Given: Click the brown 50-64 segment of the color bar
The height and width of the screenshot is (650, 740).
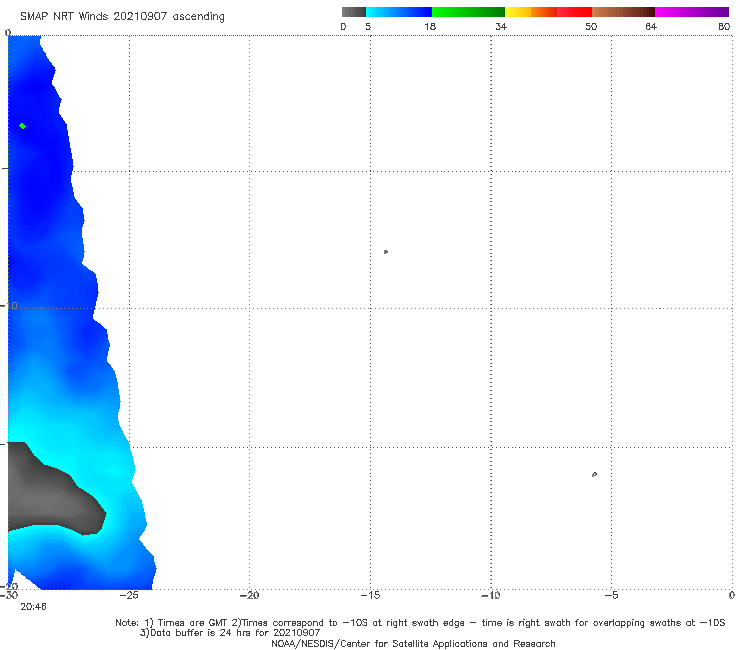Looking at the screenshot, I should (x=623, y=12).
